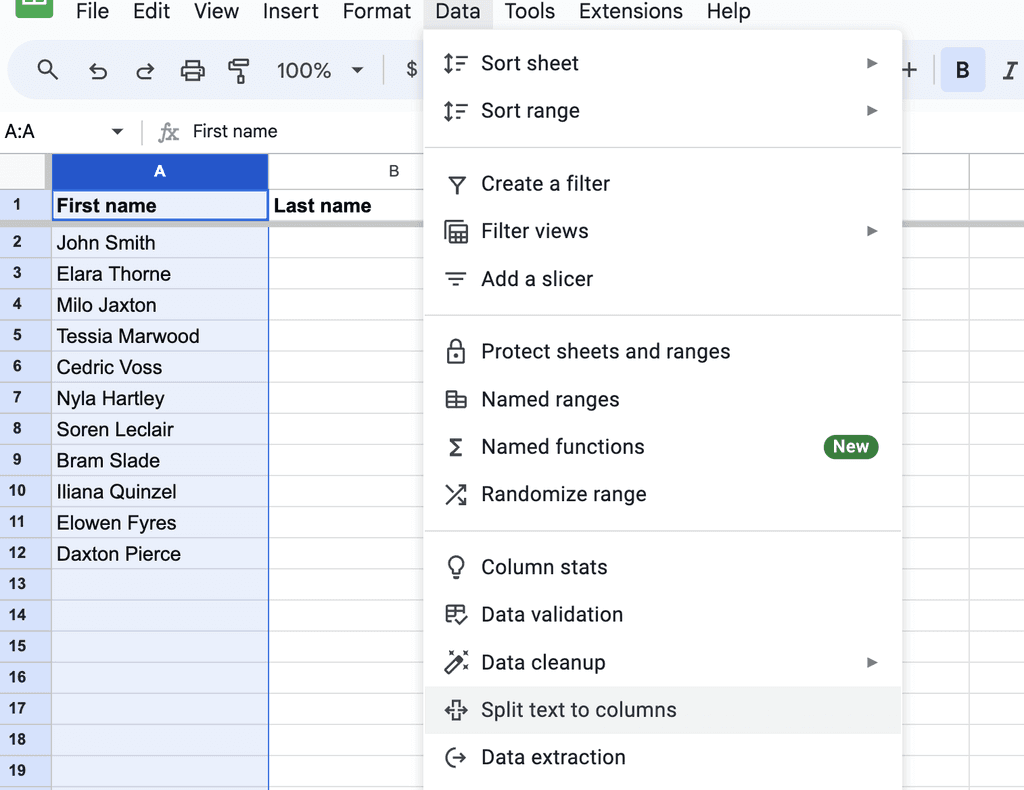1024x790 pixels.
Task: Toggle bold formatting
Action: point(962,70)
